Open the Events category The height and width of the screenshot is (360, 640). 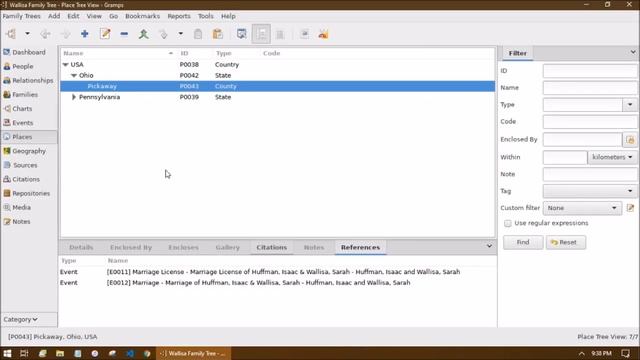[x=29, y=123]
